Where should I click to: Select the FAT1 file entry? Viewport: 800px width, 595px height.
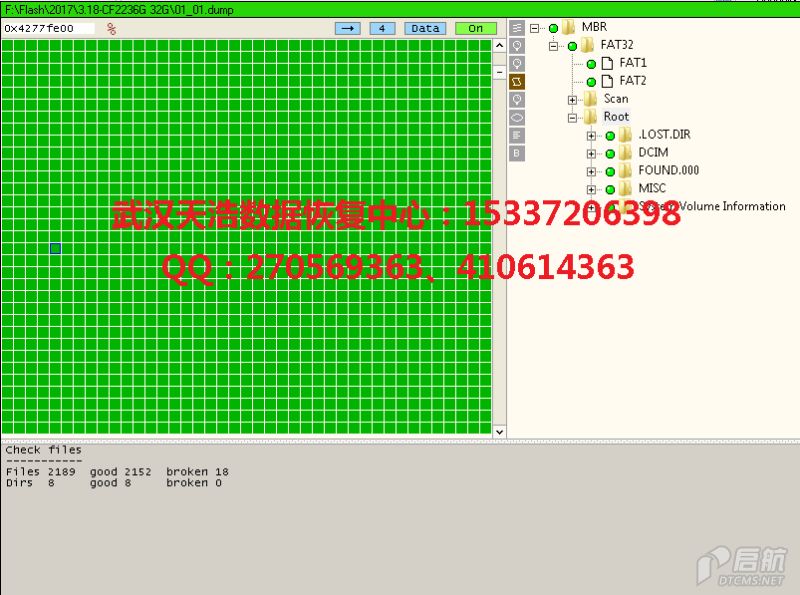point(632,63)
